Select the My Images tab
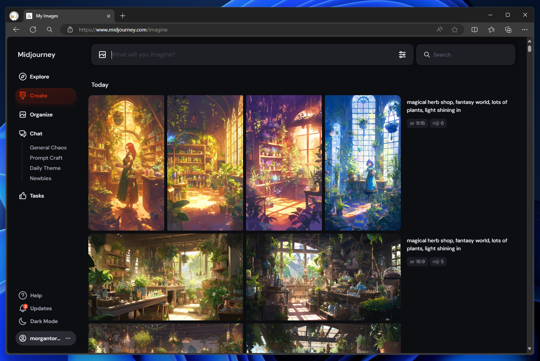This screenshot has width=540, height=361. [68, 16]
